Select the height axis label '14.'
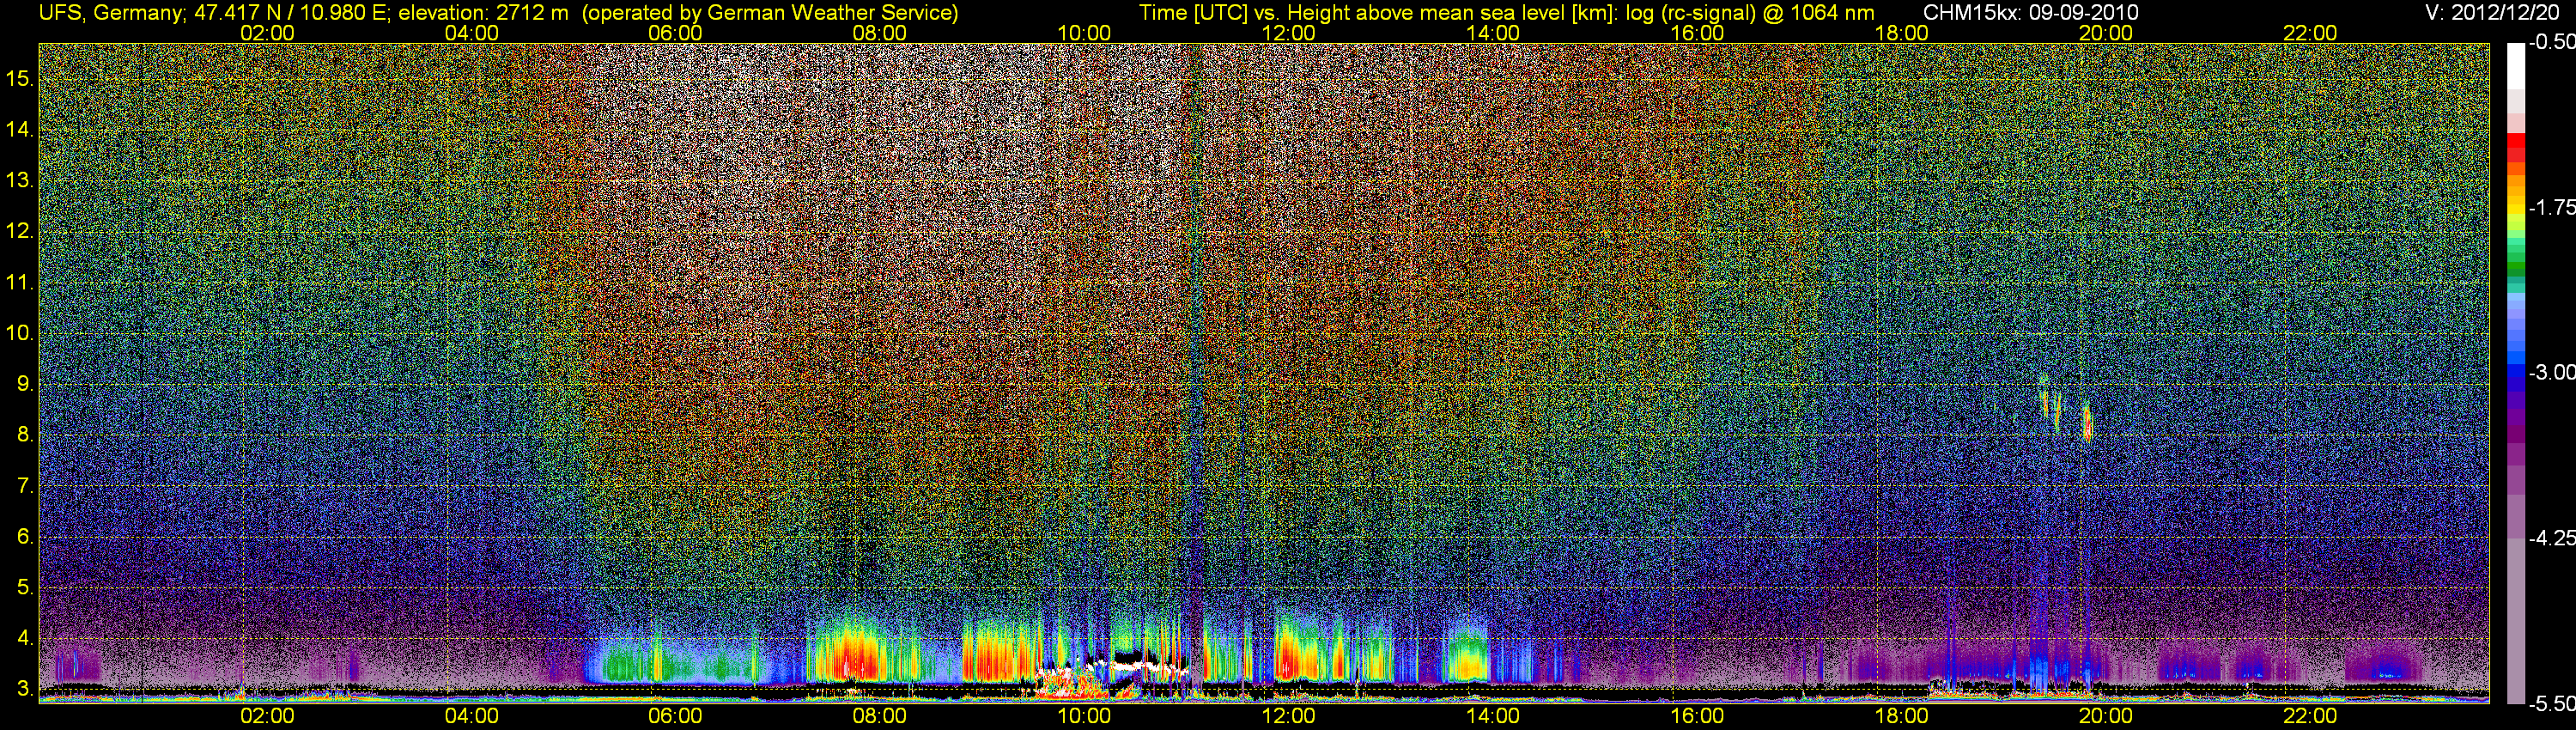 coord(20,130)
